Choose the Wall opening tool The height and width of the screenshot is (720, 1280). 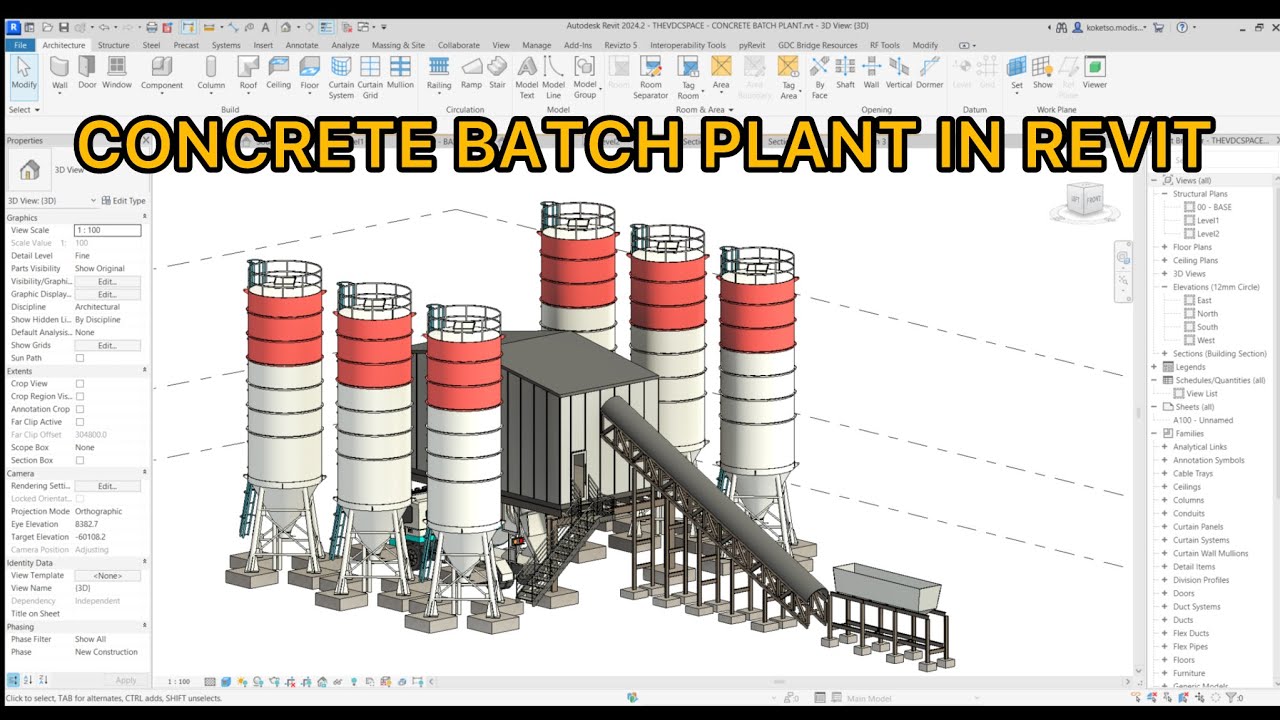click(x=871, y=73)
